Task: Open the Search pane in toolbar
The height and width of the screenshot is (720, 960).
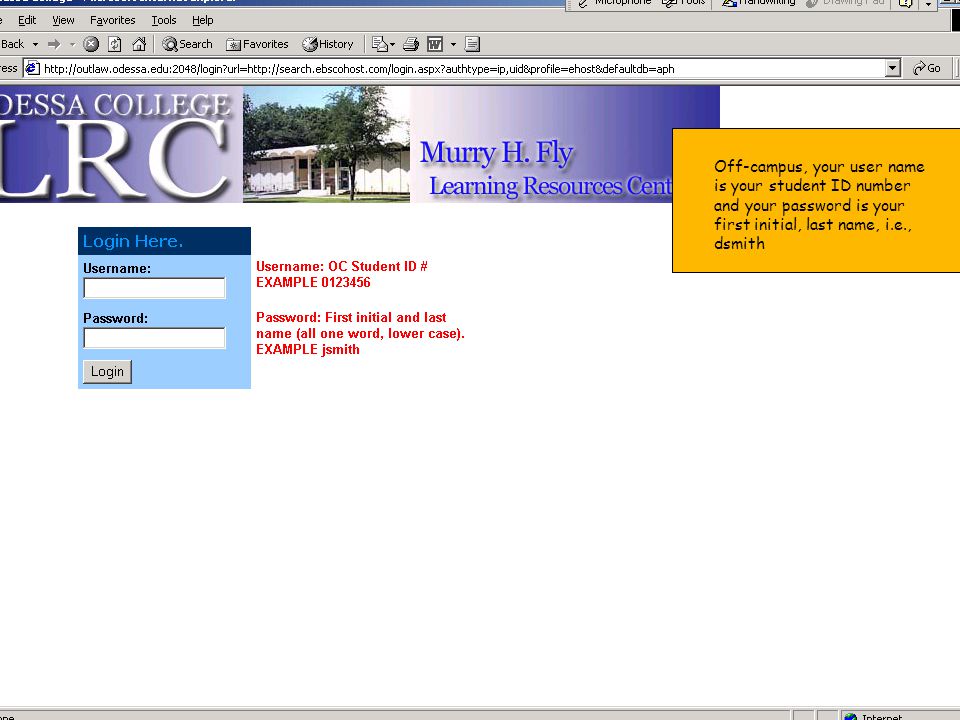Action: click(187, 44)
